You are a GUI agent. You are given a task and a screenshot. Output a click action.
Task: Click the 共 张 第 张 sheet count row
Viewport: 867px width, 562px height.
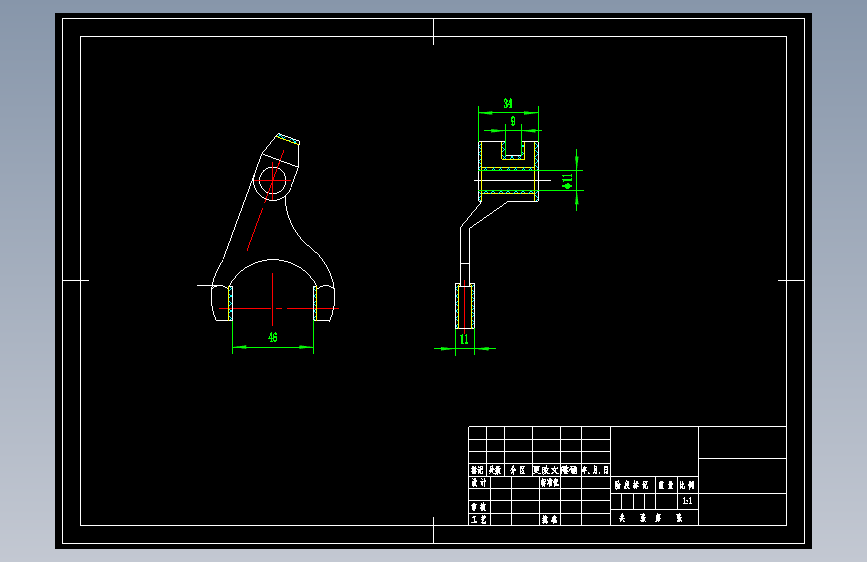pyautogui.click(x=654, y=518)
